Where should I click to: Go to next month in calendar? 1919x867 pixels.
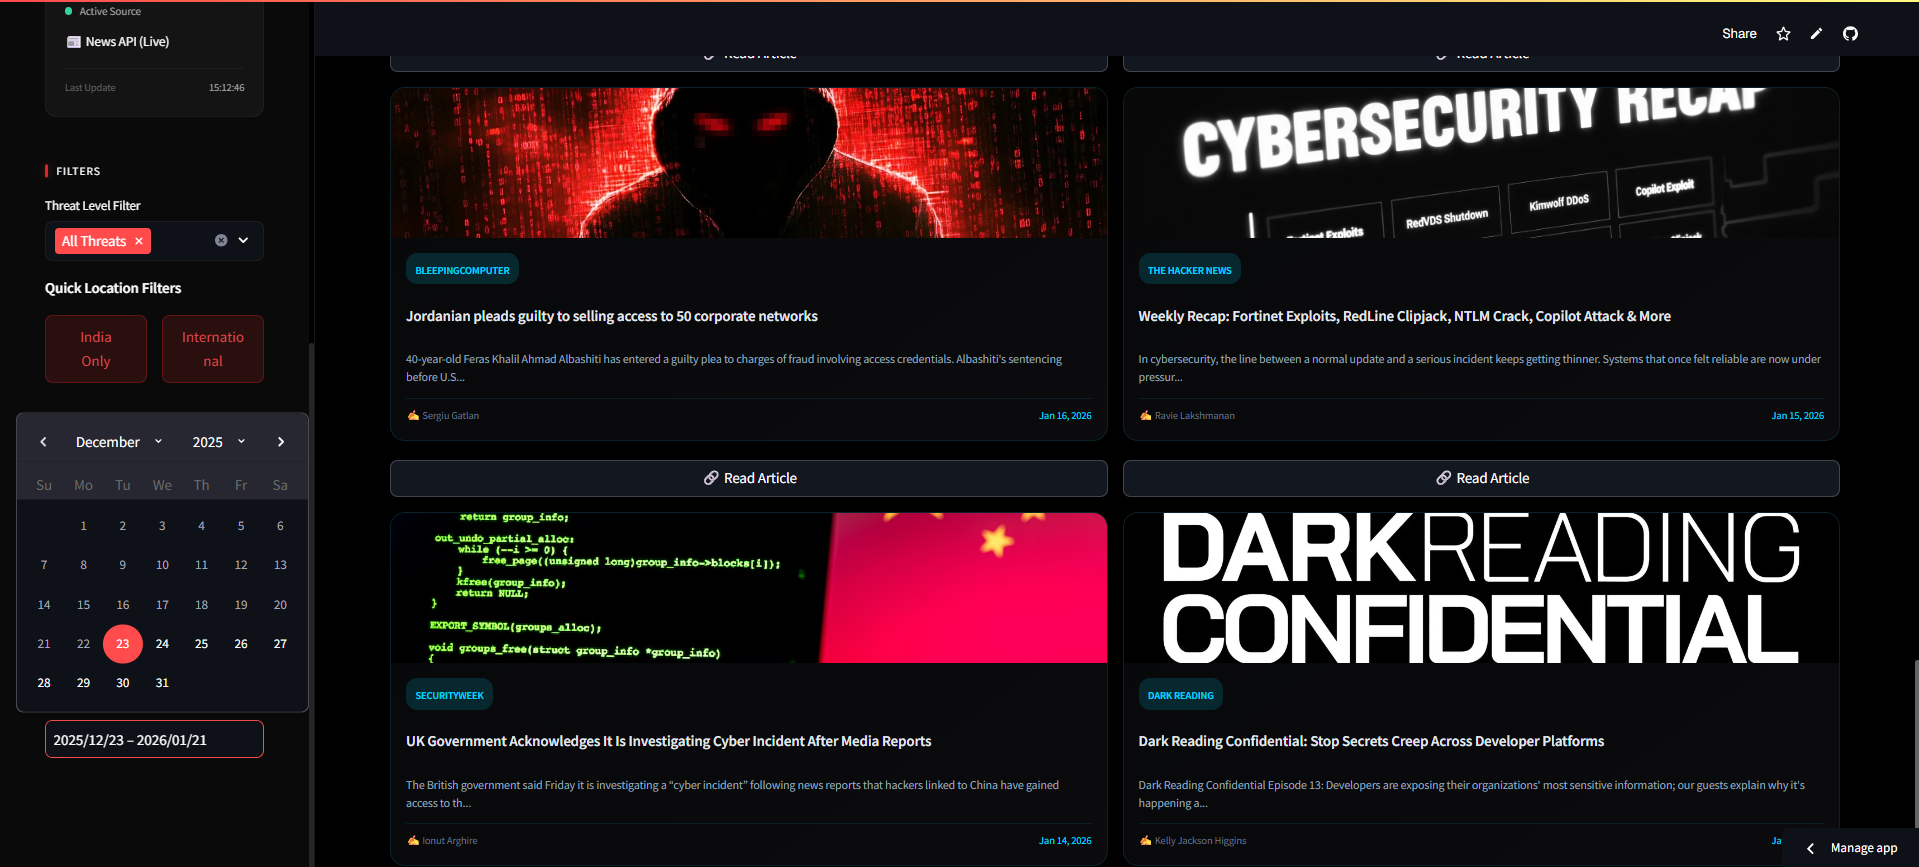tap(281, 442)
